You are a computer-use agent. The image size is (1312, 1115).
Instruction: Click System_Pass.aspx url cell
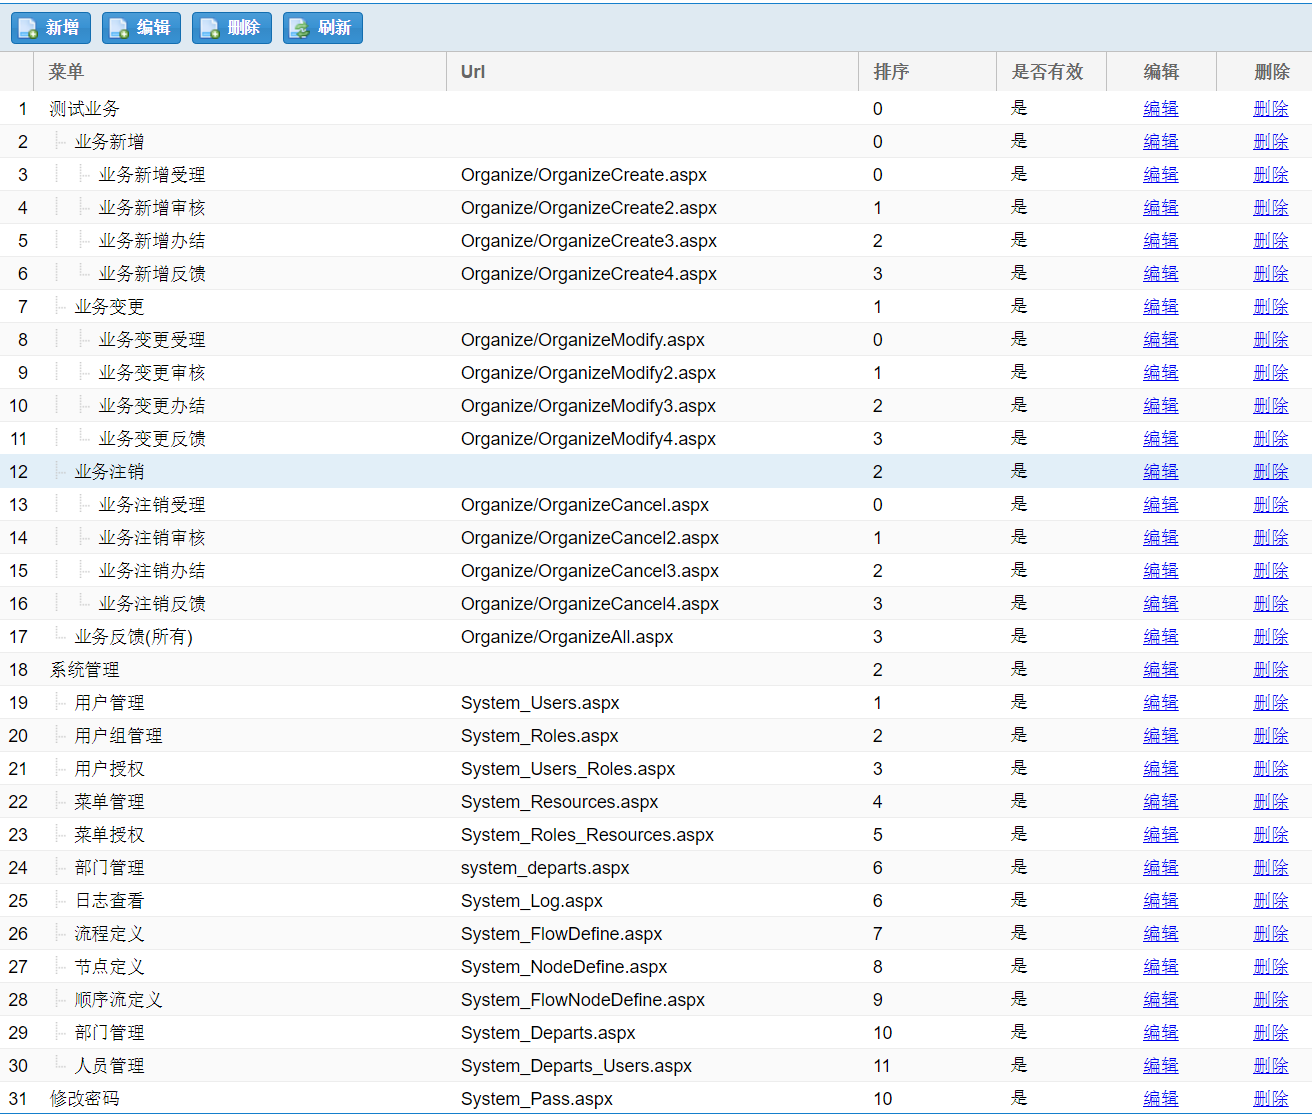537,1099
